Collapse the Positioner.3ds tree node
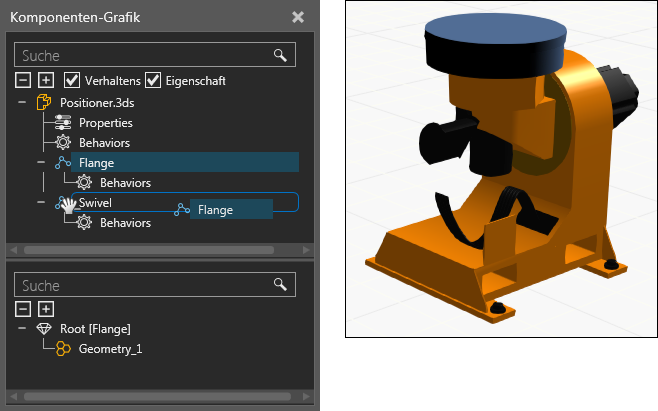The width and height of the screenshot is (658, 411). [22, 102]
